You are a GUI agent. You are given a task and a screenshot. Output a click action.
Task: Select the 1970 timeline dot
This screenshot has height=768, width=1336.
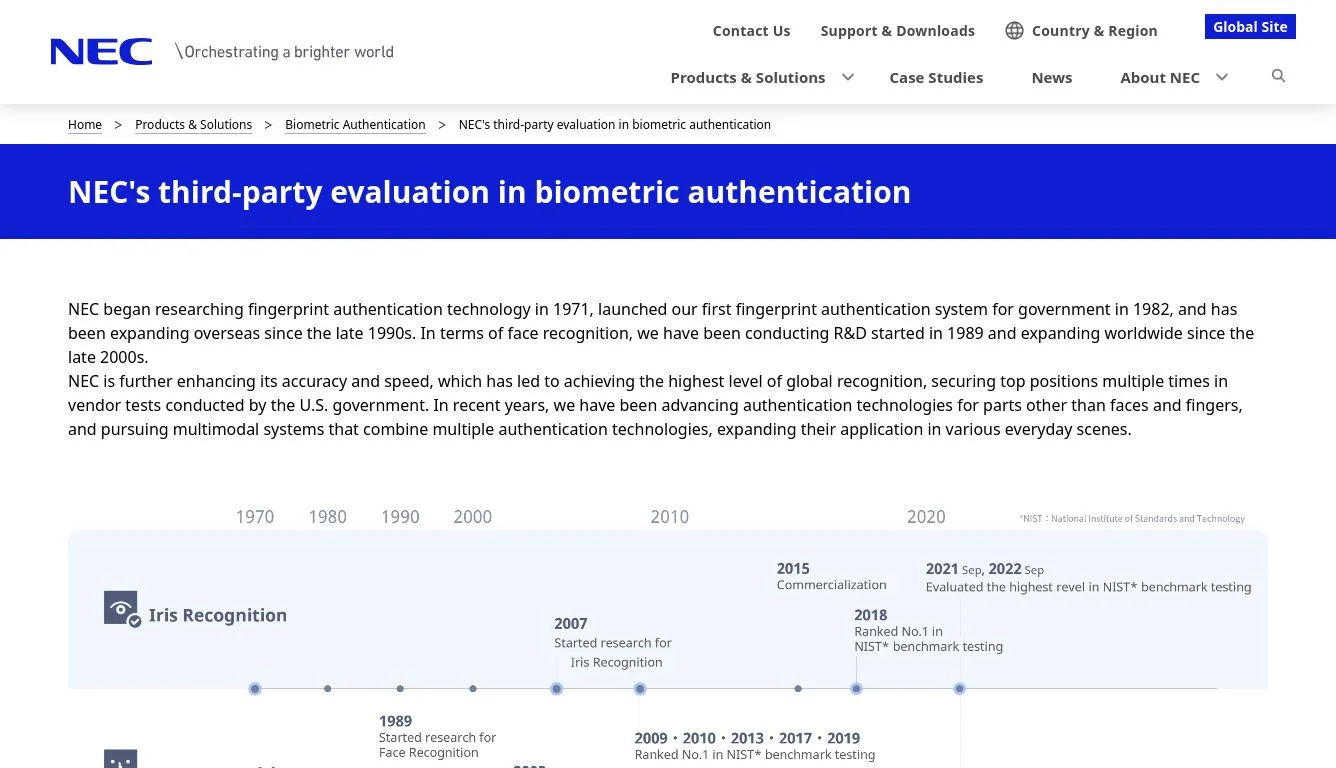(255, 689)
